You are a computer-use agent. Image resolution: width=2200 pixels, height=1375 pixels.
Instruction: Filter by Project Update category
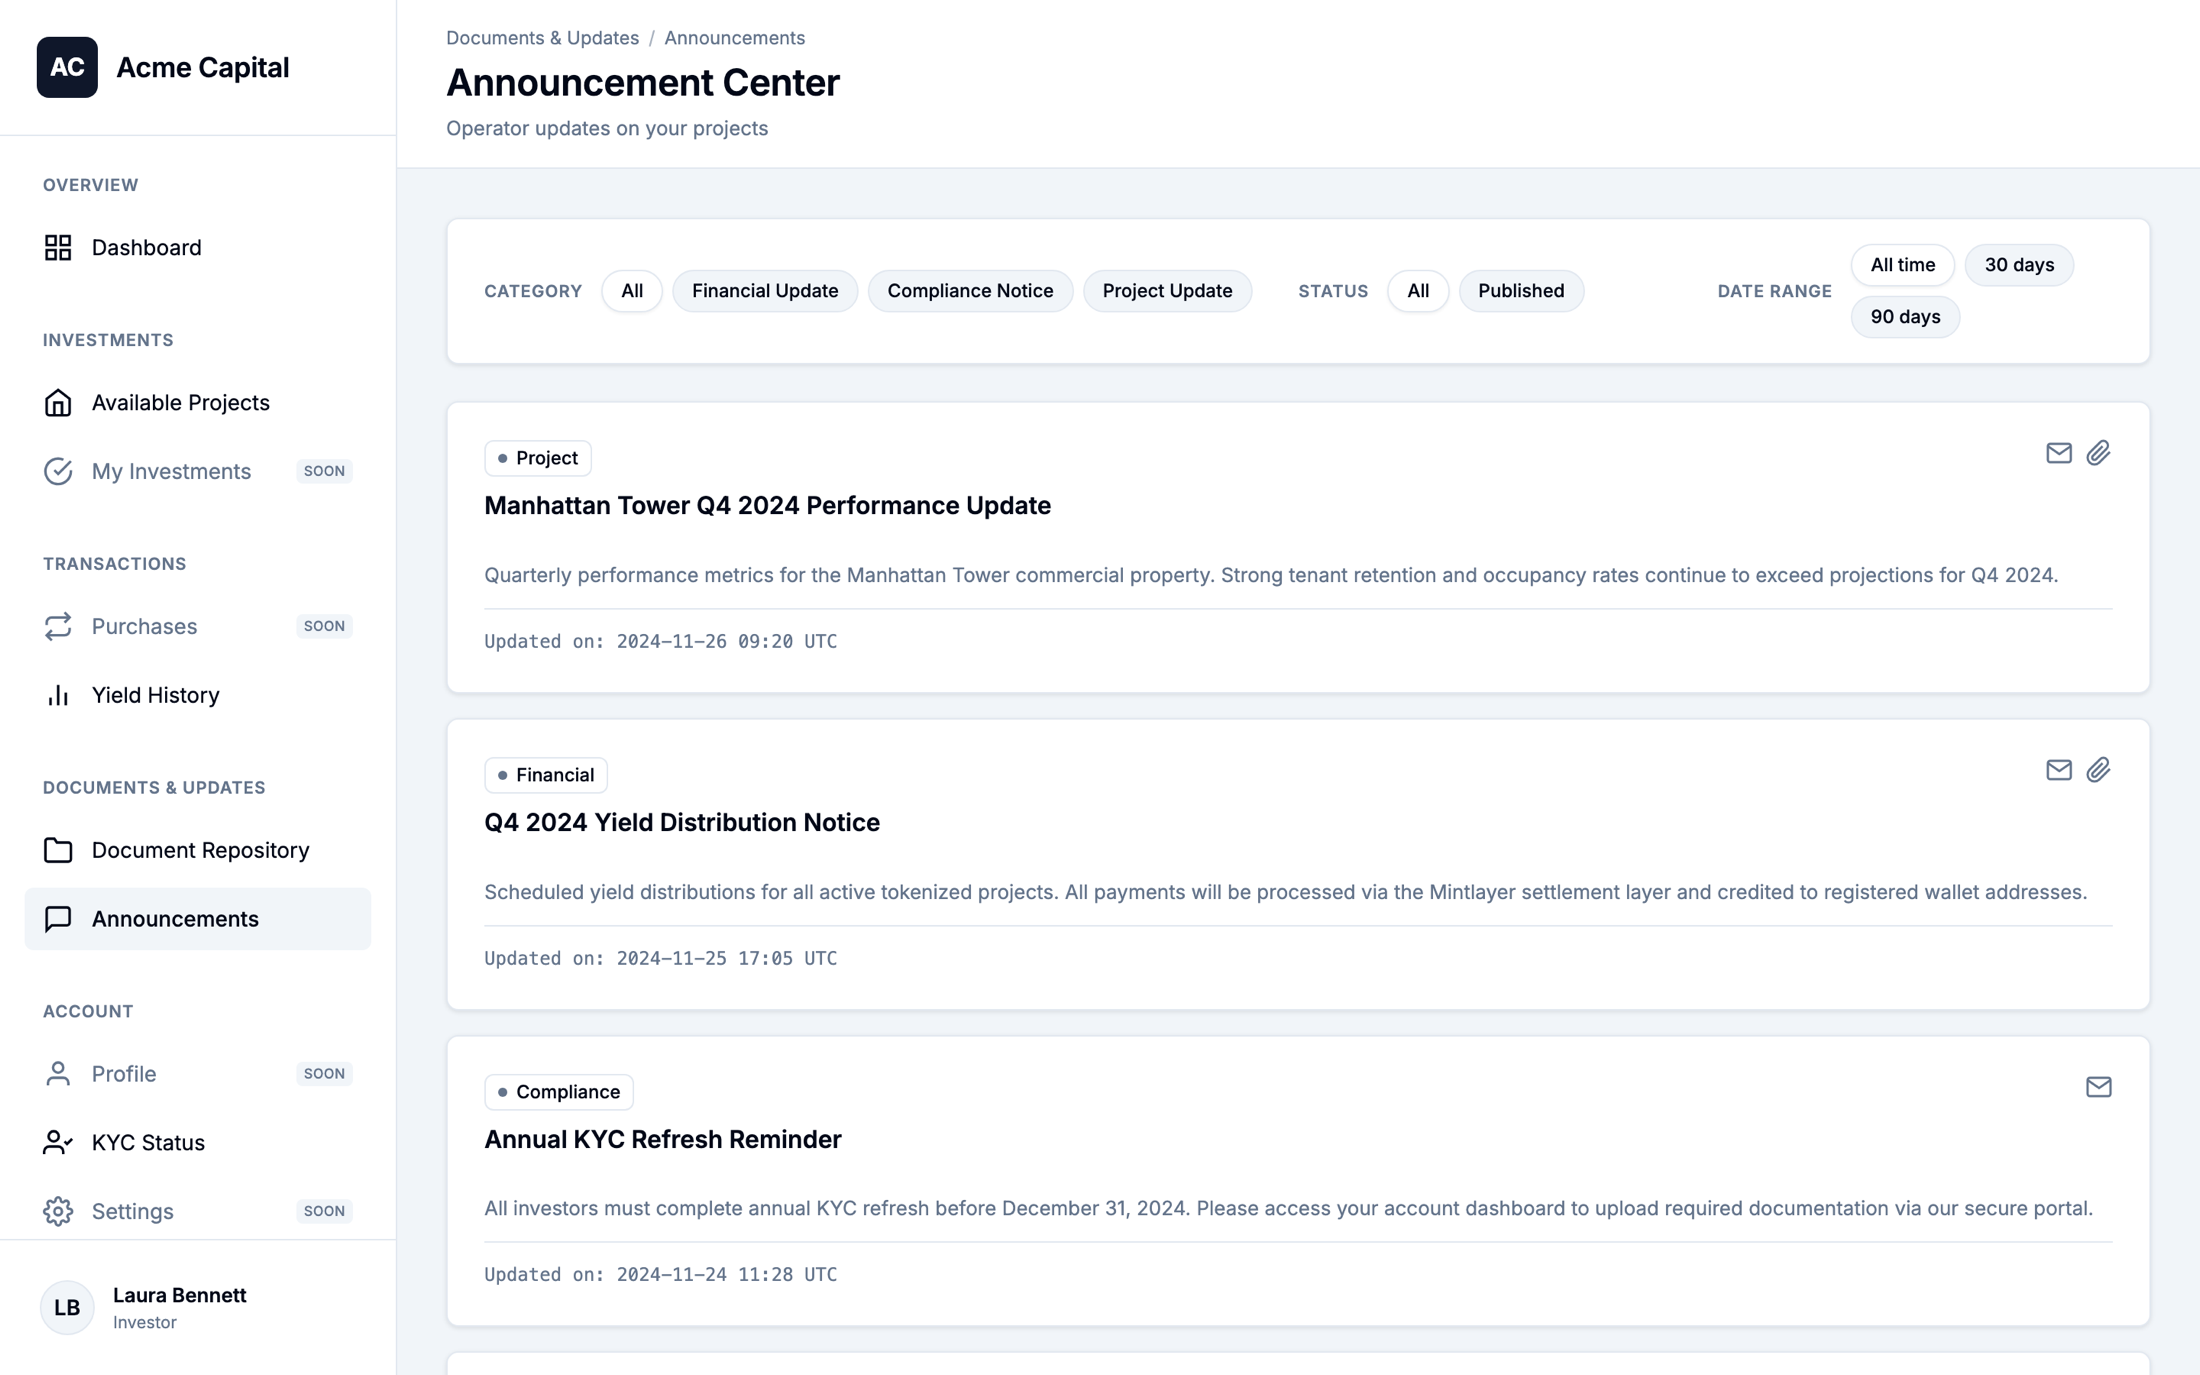(1167, 291)
